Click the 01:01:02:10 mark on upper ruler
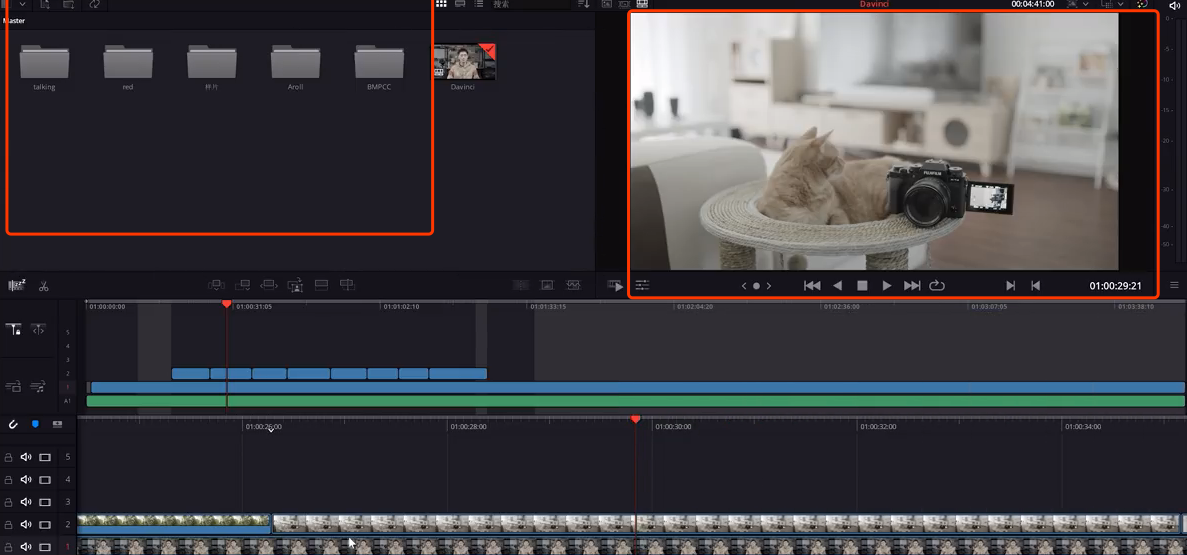 coord(399,307)
